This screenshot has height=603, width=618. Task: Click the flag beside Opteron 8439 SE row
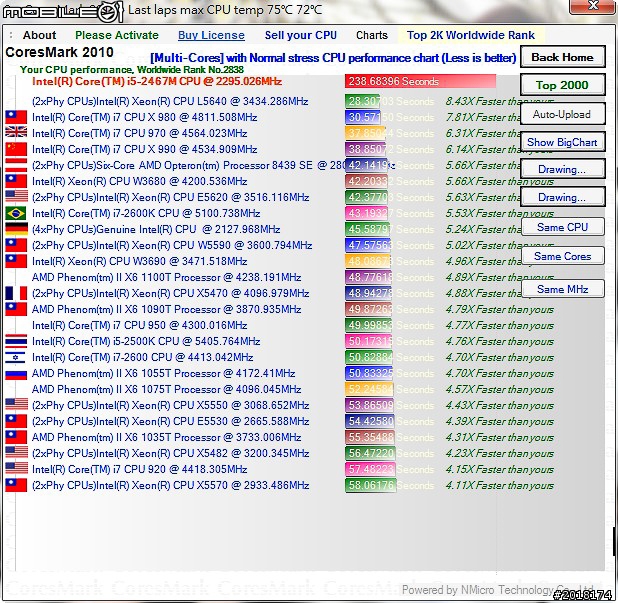tap(16, 165)
